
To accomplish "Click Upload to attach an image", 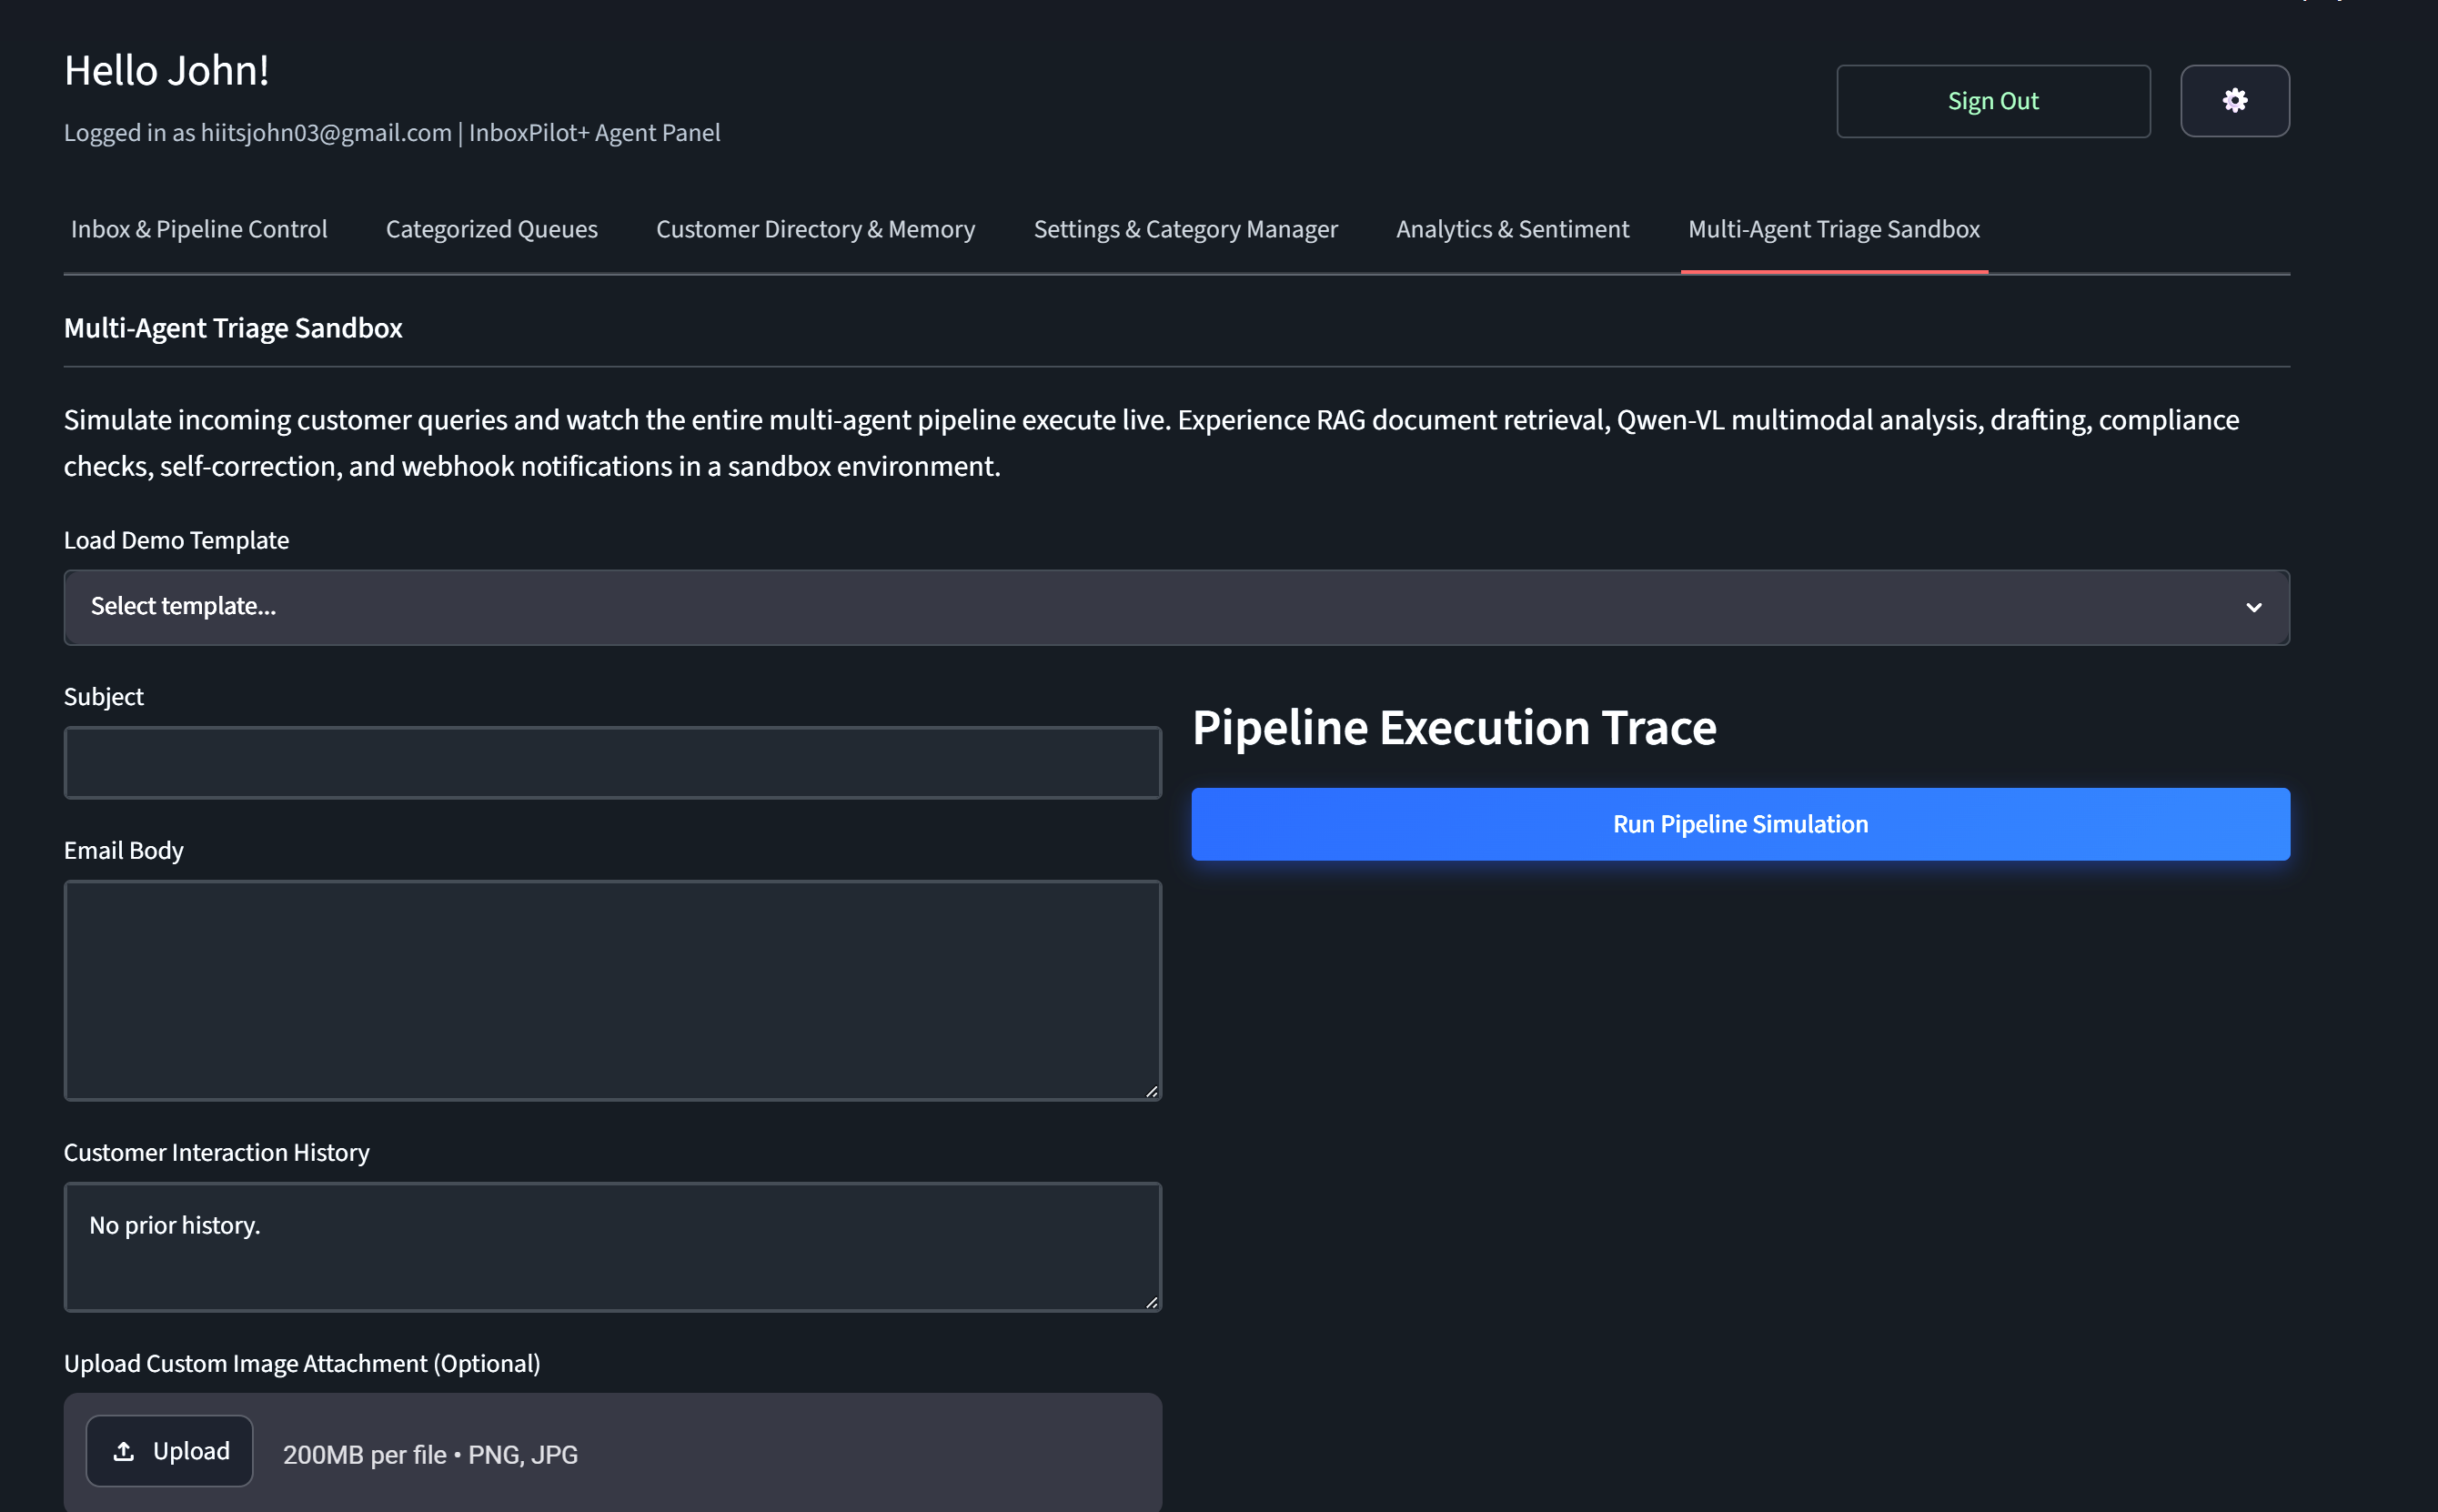I will coord(169,1451).
